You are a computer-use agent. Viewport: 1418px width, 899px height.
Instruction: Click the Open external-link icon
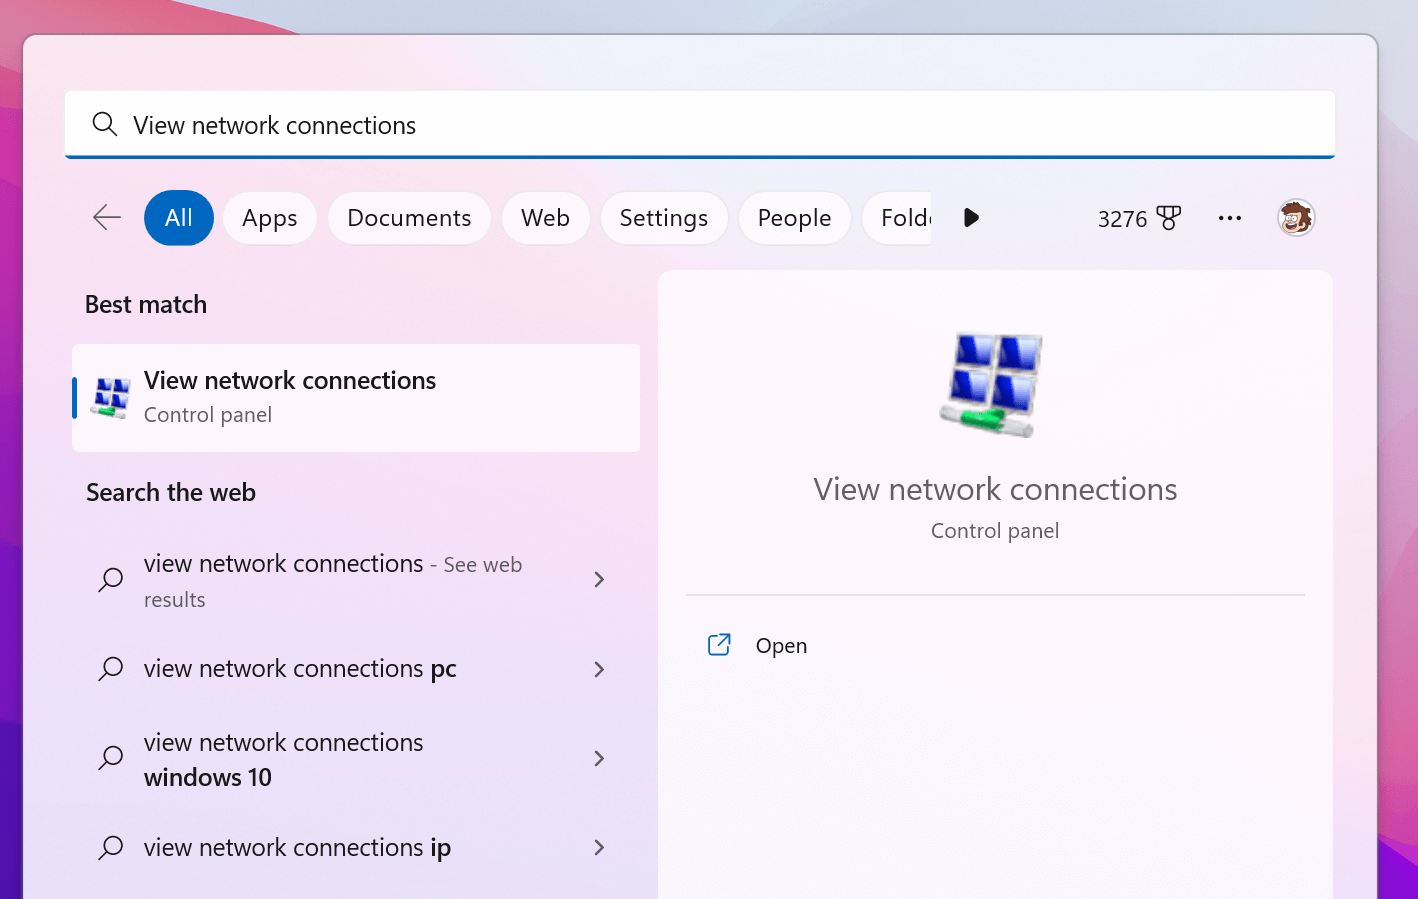tap(719, 644)
